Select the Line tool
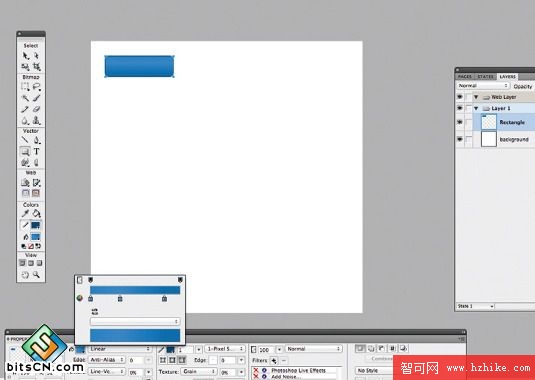Image resolution: width=535 pixels, height=380 pixels. click(25, 140)
